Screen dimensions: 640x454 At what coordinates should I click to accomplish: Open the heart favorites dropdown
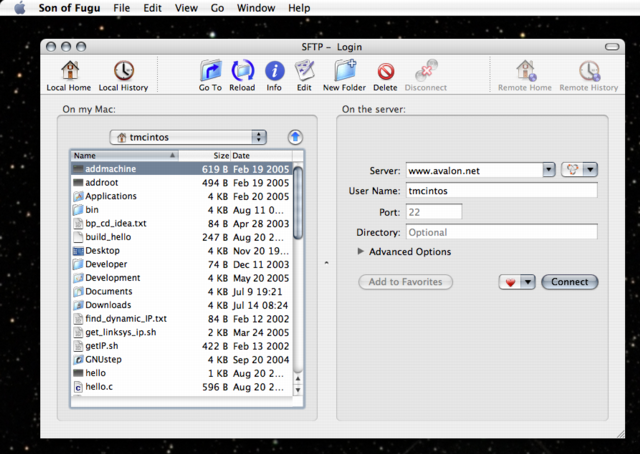click(x=517, y=282)
